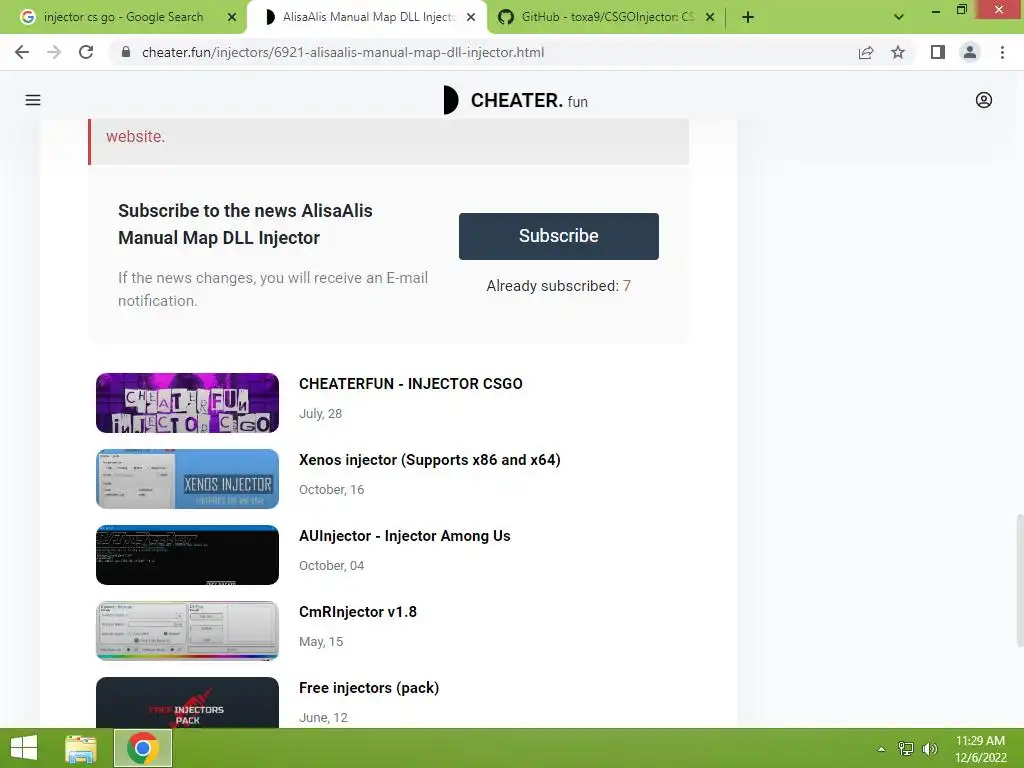The height and width of the screenshot is (768, 1024).
Task: Click the 'May, 15' date text
Action: coord(321,641)
